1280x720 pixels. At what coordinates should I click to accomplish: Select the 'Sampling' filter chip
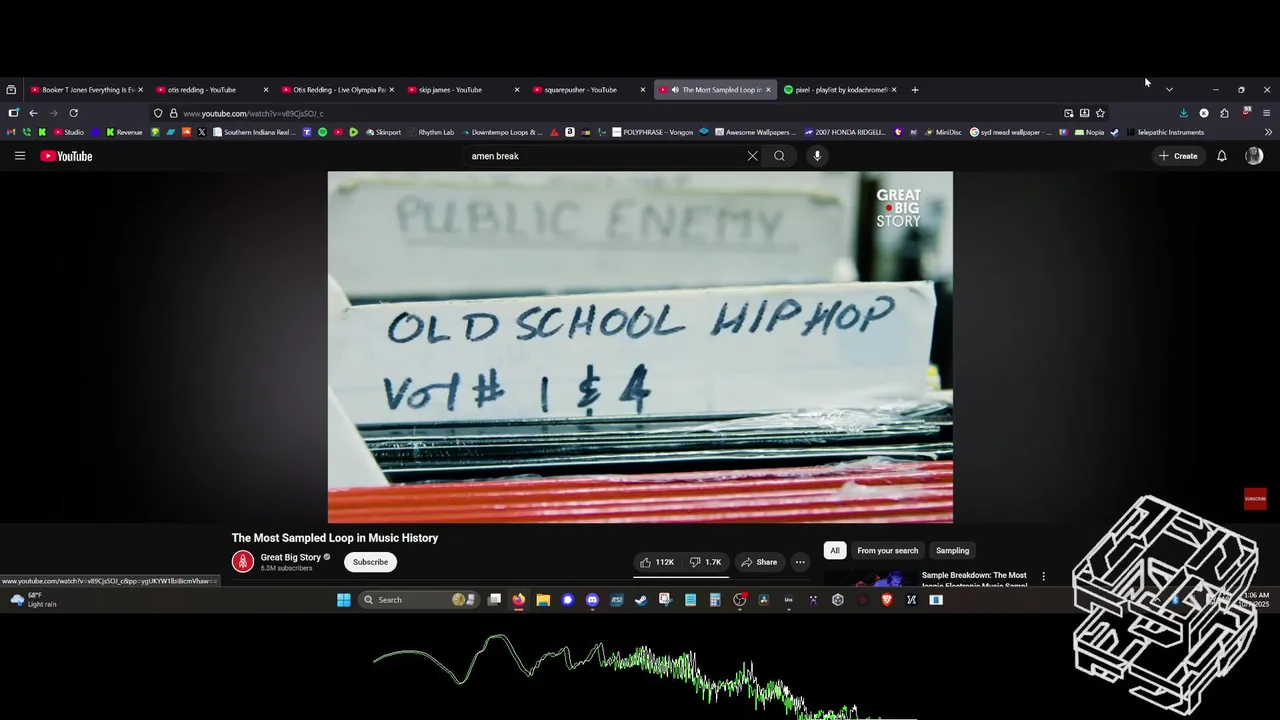click(x=952, y=550)
